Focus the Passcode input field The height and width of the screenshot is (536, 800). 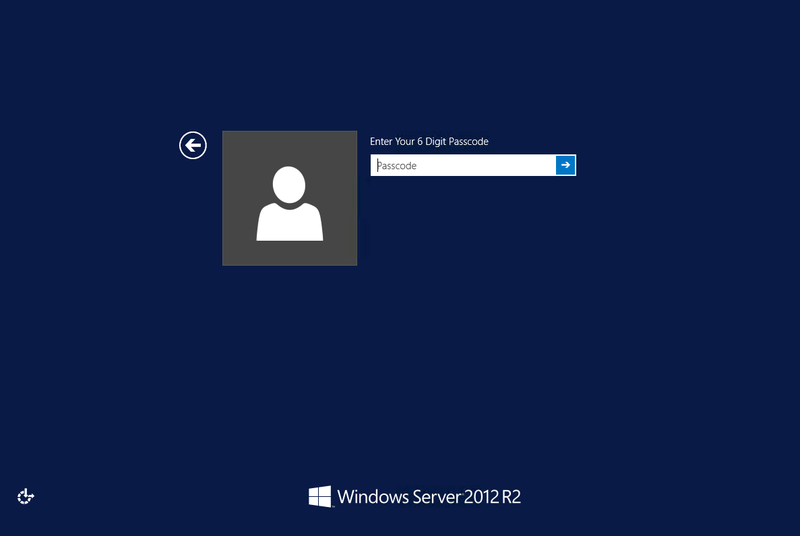tap(463, 165)
